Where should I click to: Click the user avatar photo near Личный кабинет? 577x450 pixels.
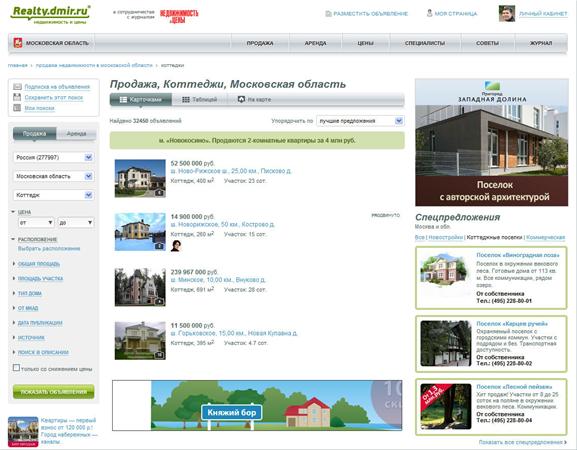tap(507, 14)
